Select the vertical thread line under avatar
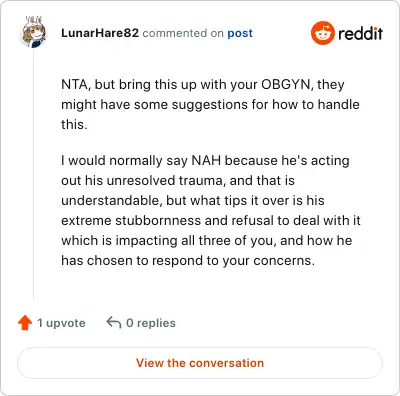 click(34, 174)
